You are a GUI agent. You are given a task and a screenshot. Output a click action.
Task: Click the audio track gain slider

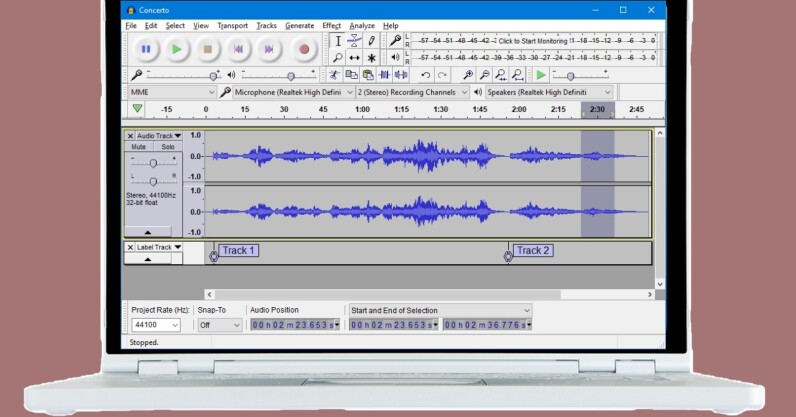pyautogui.click(x=152, y=162)
